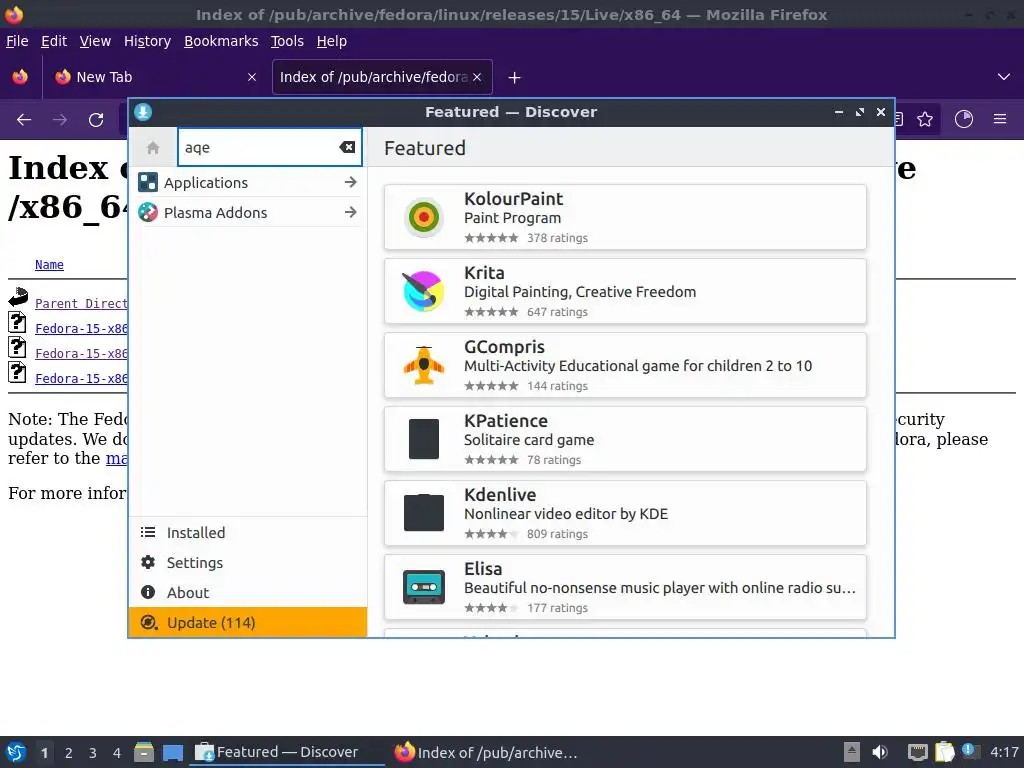Open the View menu
The image size is (1024, 768).
95,41
